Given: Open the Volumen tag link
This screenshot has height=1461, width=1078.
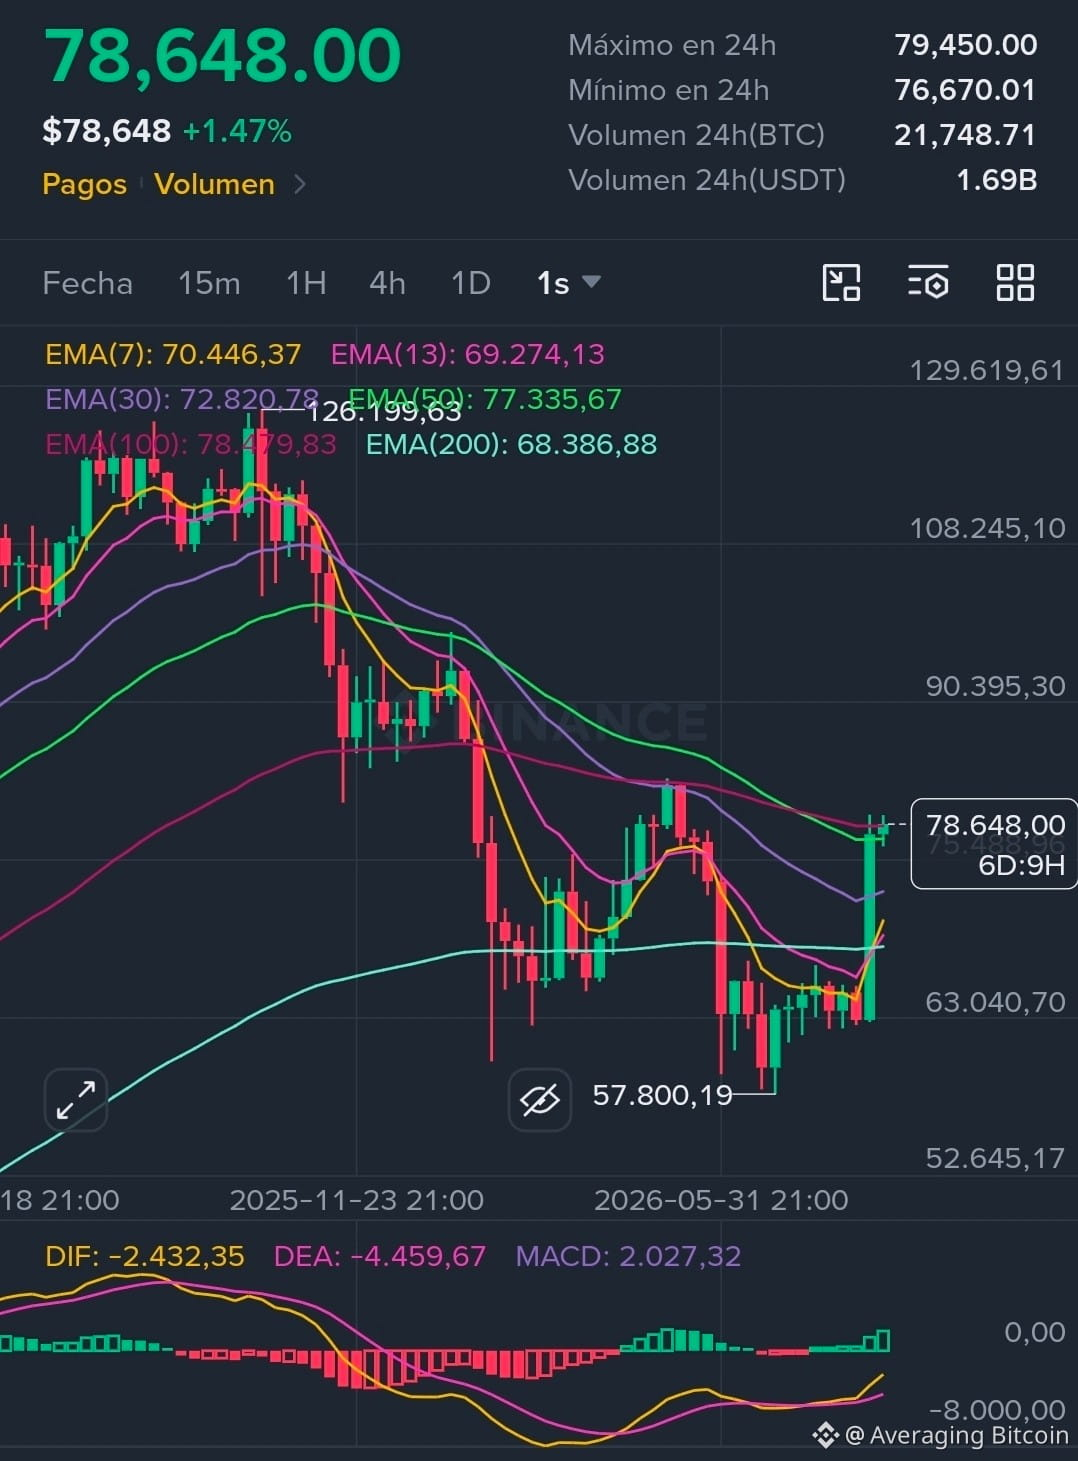Looking at the screenshot, I should coord(215,184).
